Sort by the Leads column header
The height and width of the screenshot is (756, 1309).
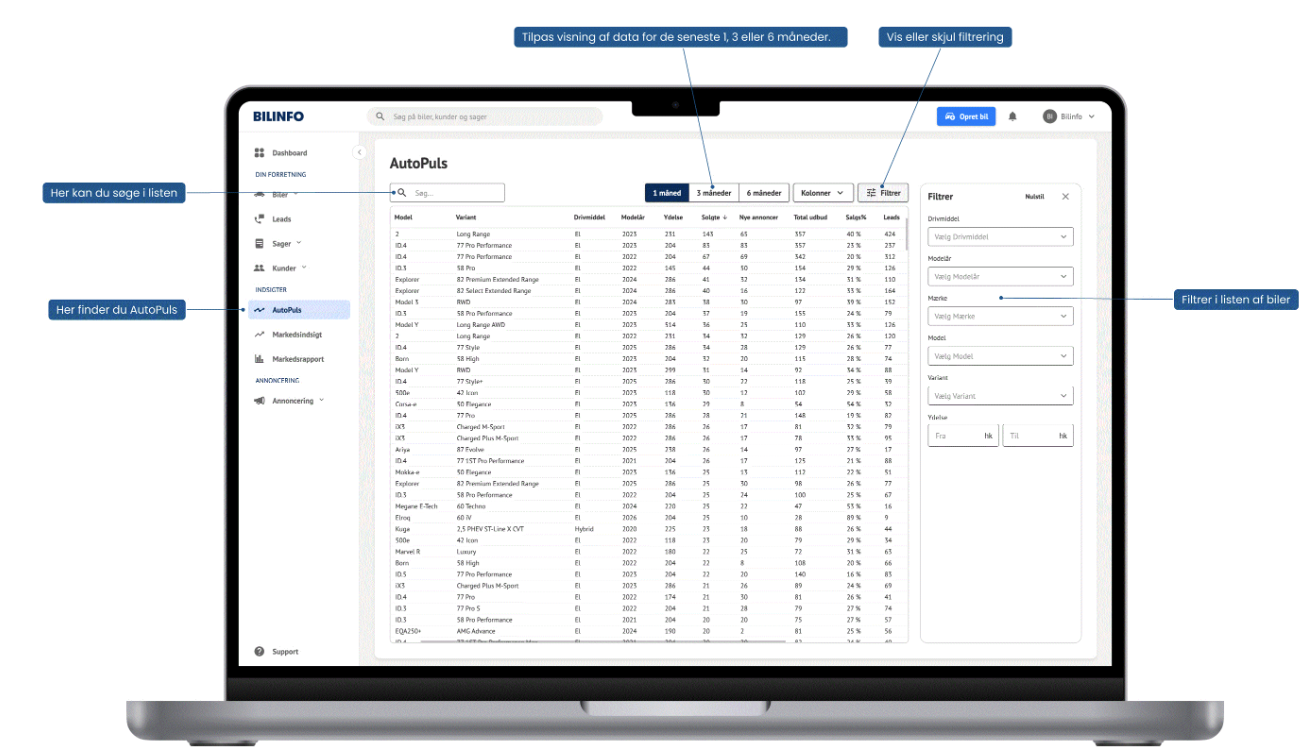pos(891,217)
